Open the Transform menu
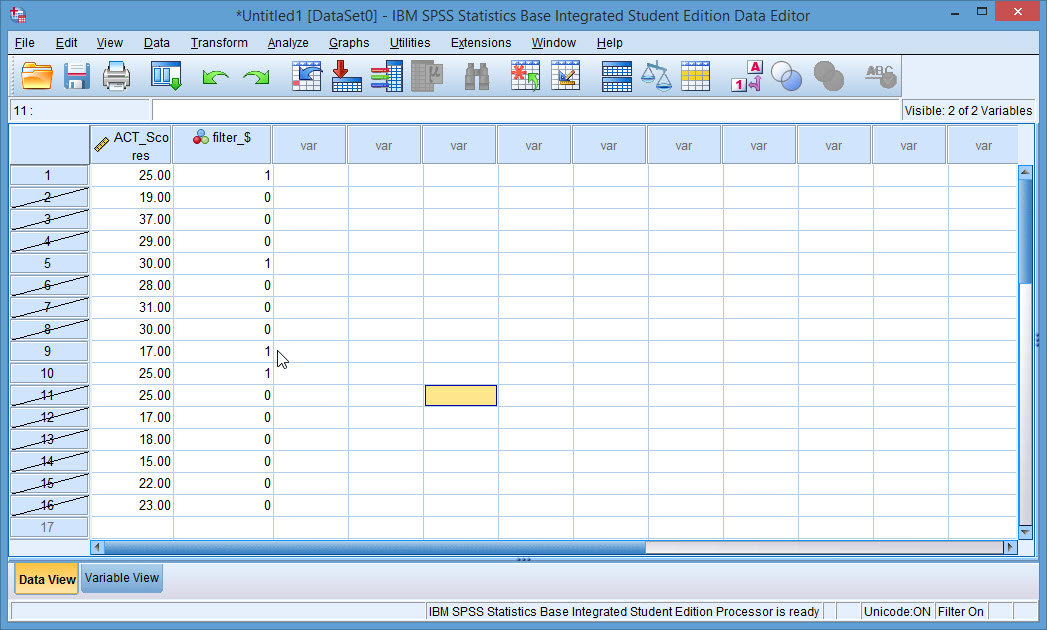Screen dimensions: 1047x630 coord(219,43)
